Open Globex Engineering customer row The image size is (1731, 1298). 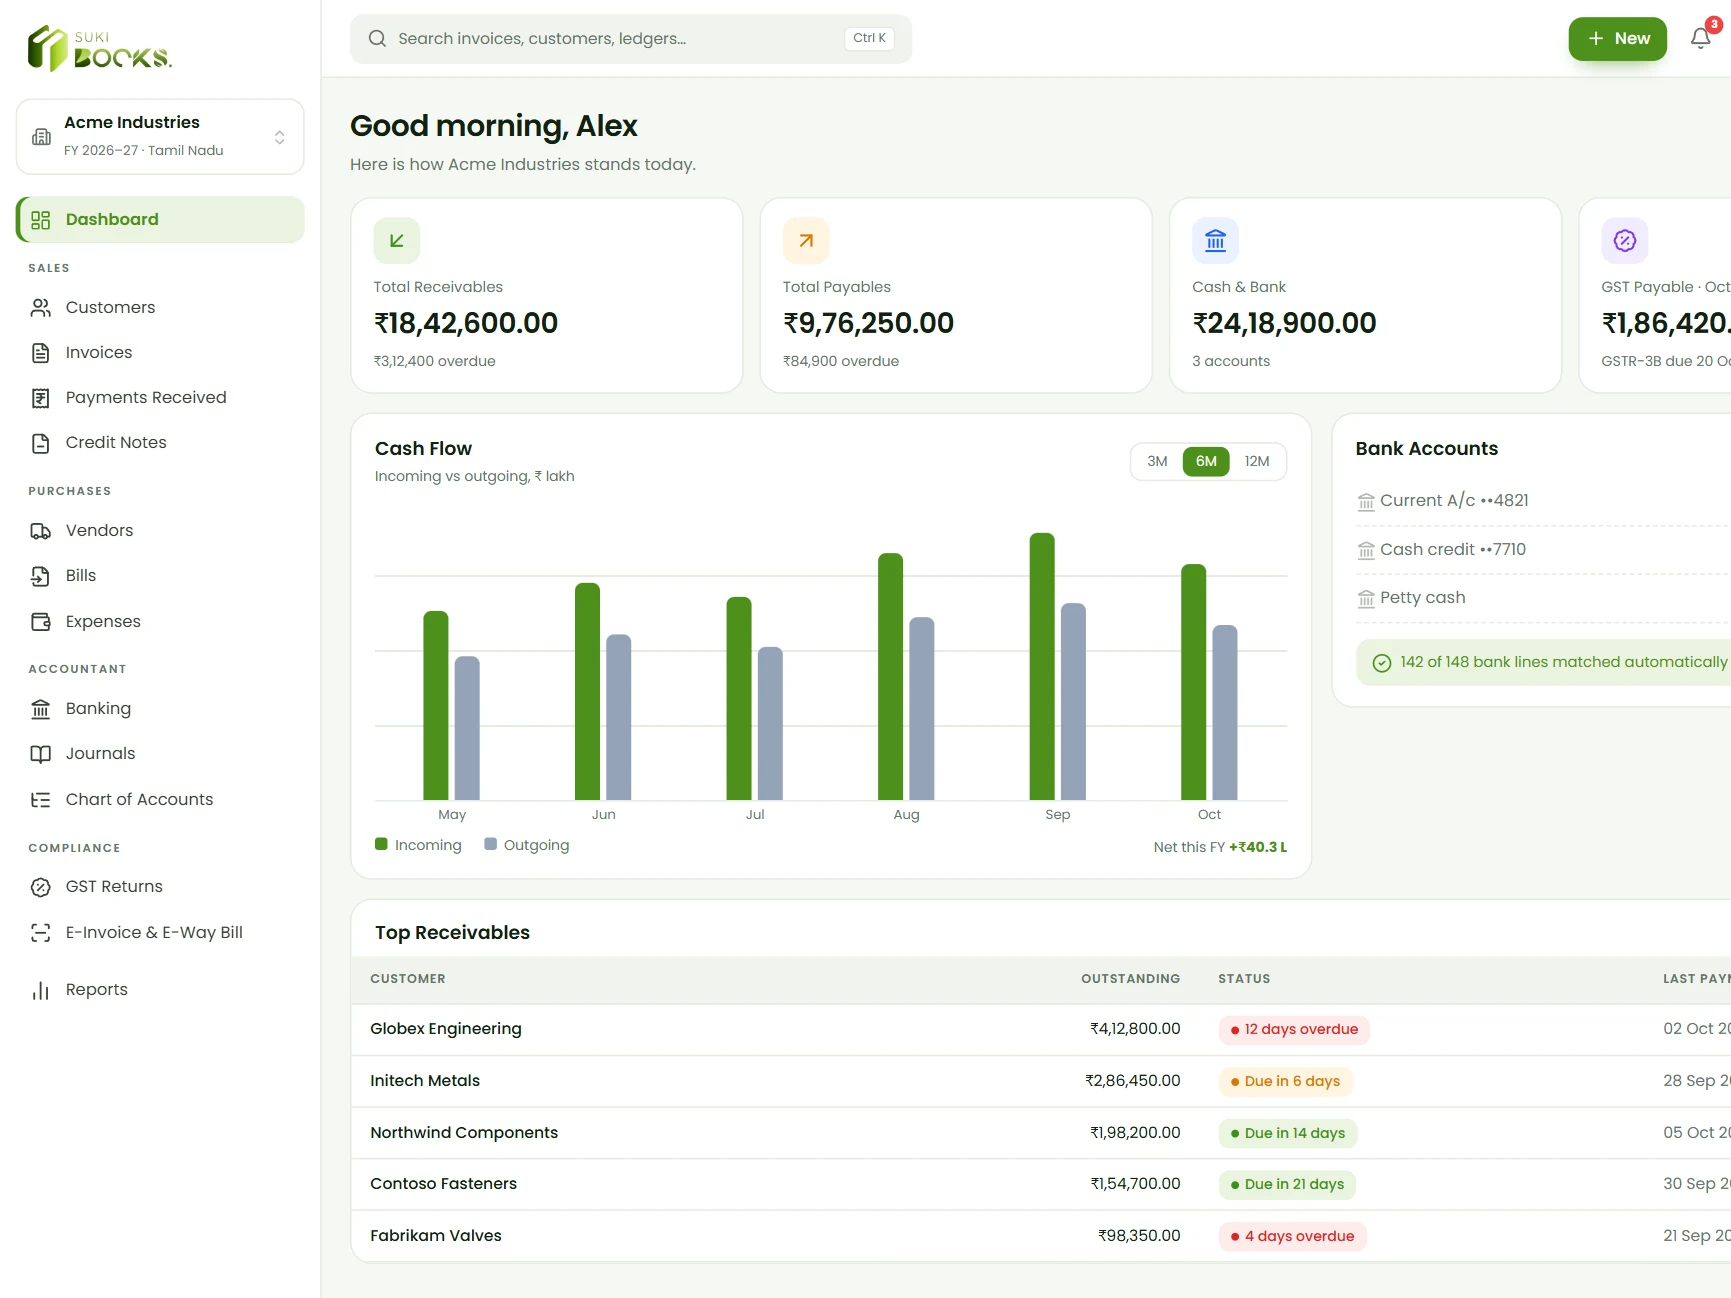tap(1040, 1029)
